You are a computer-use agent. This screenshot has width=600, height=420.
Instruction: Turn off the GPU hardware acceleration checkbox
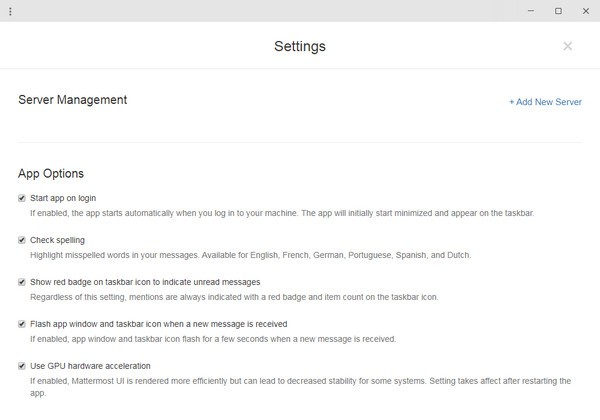click(22, 366)
